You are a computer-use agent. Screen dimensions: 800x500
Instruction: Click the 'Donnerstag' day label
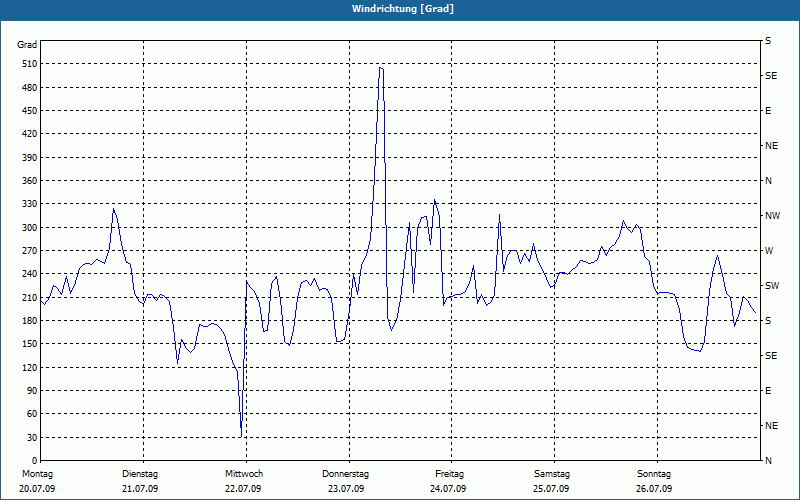click(x=345, y=474)
